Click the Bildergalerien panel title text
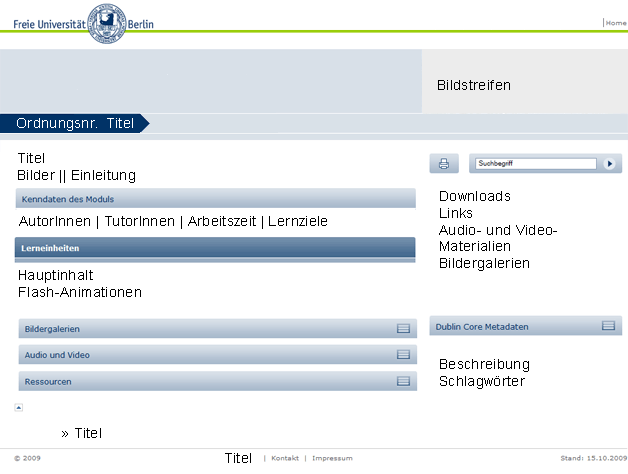 pos(52,329)
